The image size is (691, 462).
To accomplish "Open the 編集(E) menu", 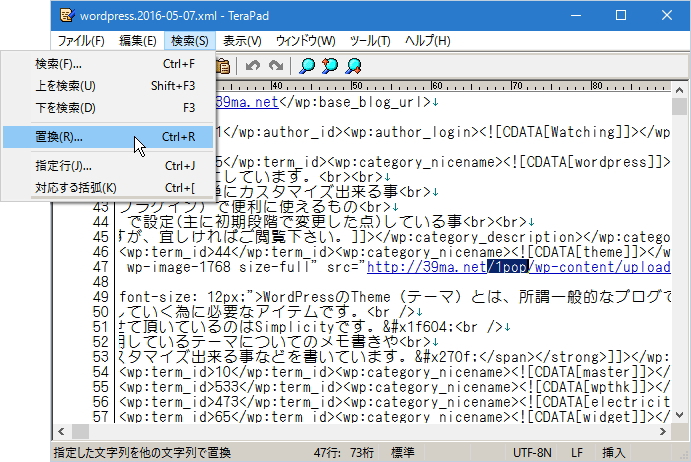I will [137, 41].
